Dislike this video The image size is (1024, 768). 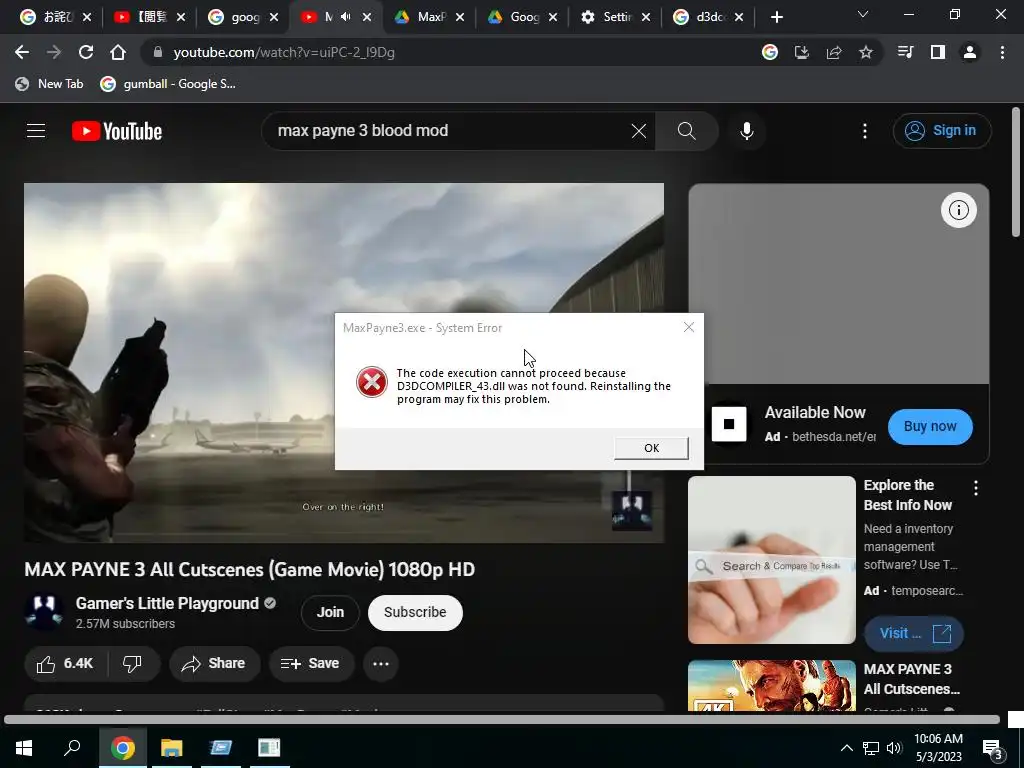point(133,664)
